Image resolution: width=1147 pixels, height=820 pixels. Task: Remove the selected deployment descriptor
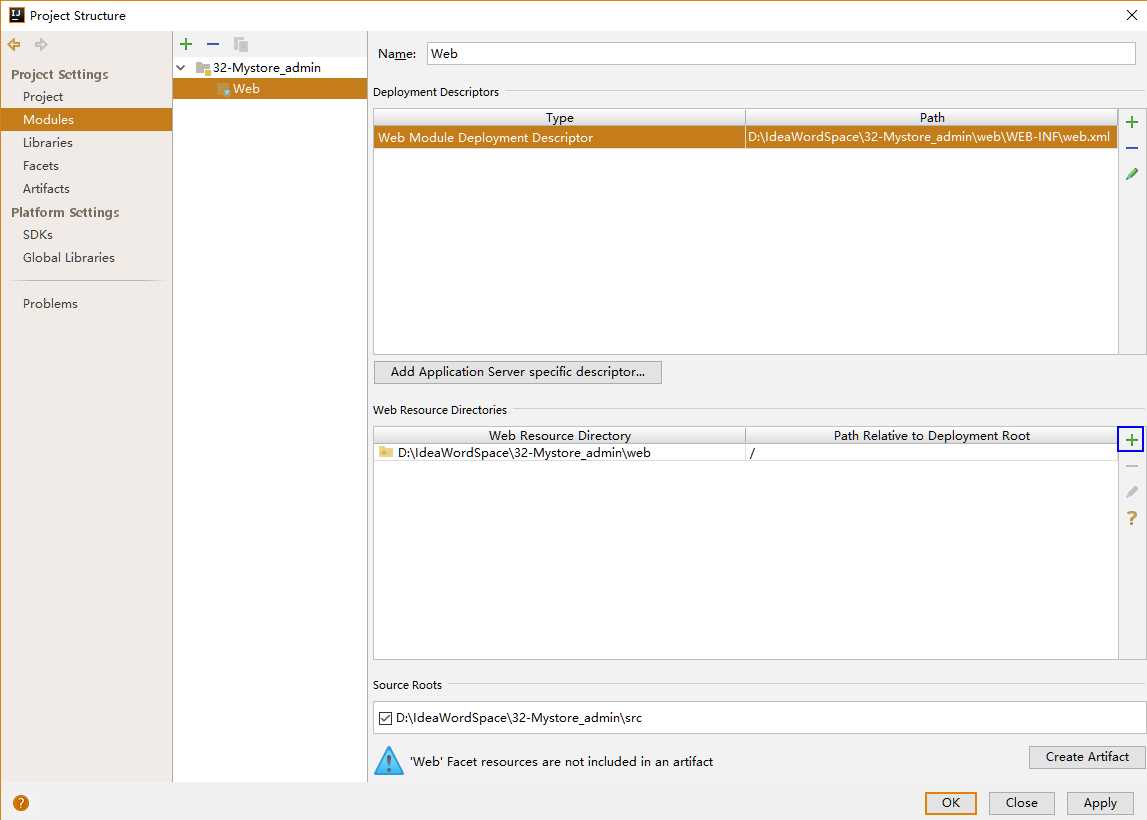pyautogui.click(x=1132, y=148)
